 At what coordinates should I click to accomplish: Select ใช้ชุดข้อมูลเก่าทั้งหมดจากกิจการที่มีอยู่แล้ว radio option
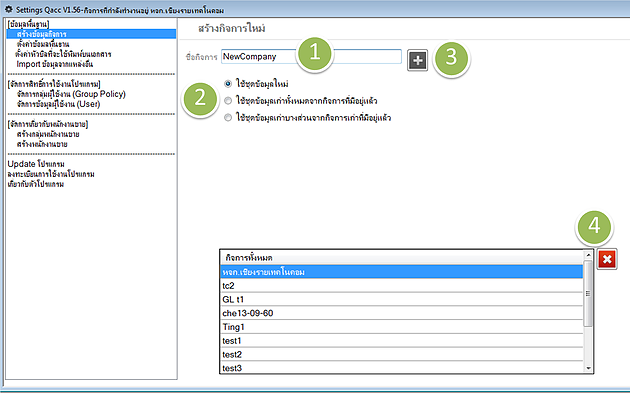coord(228,100)
